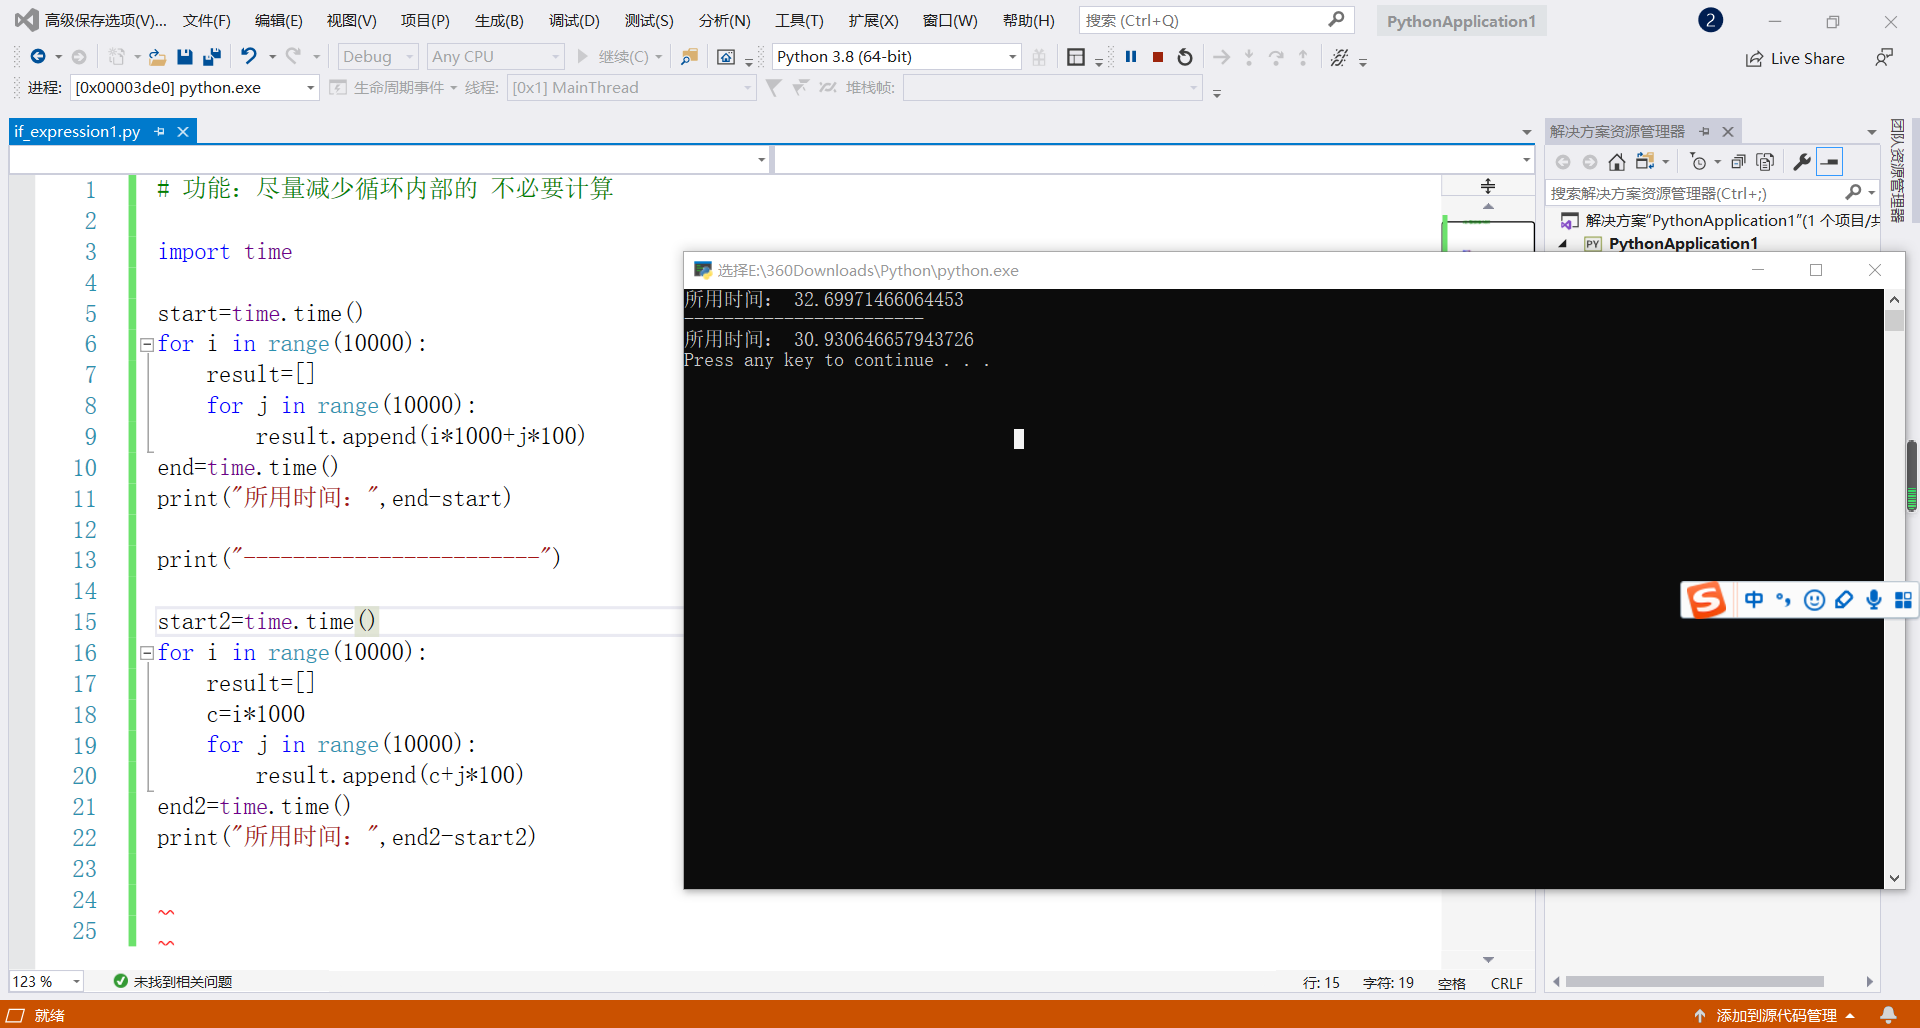Toggle the preview selected items button
Image resolution: width=1920 pixels, height=1028 pixels.
pos(1830,162)
